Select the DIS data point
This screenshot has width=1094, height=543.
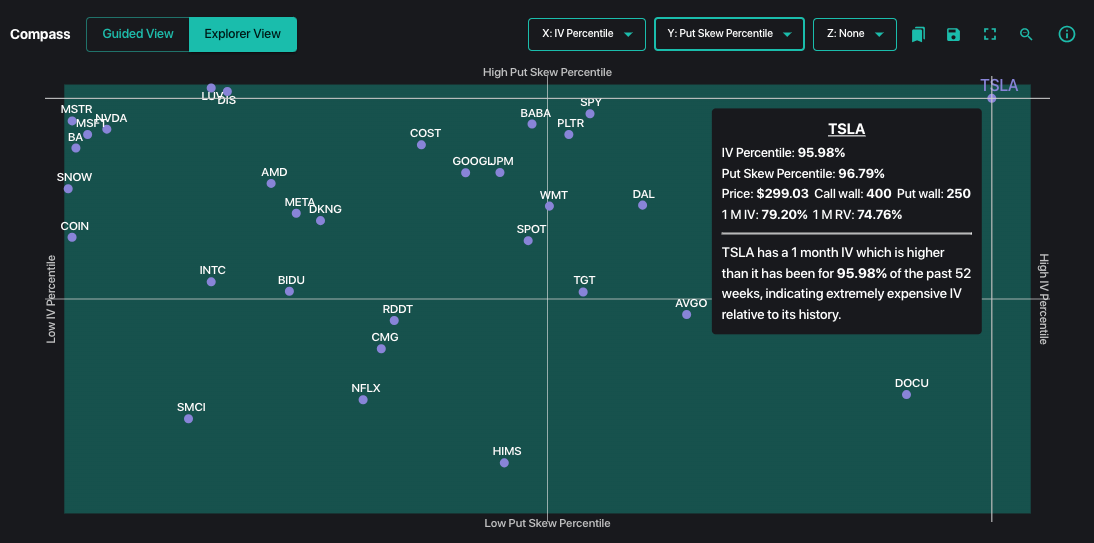pos(227,91)
